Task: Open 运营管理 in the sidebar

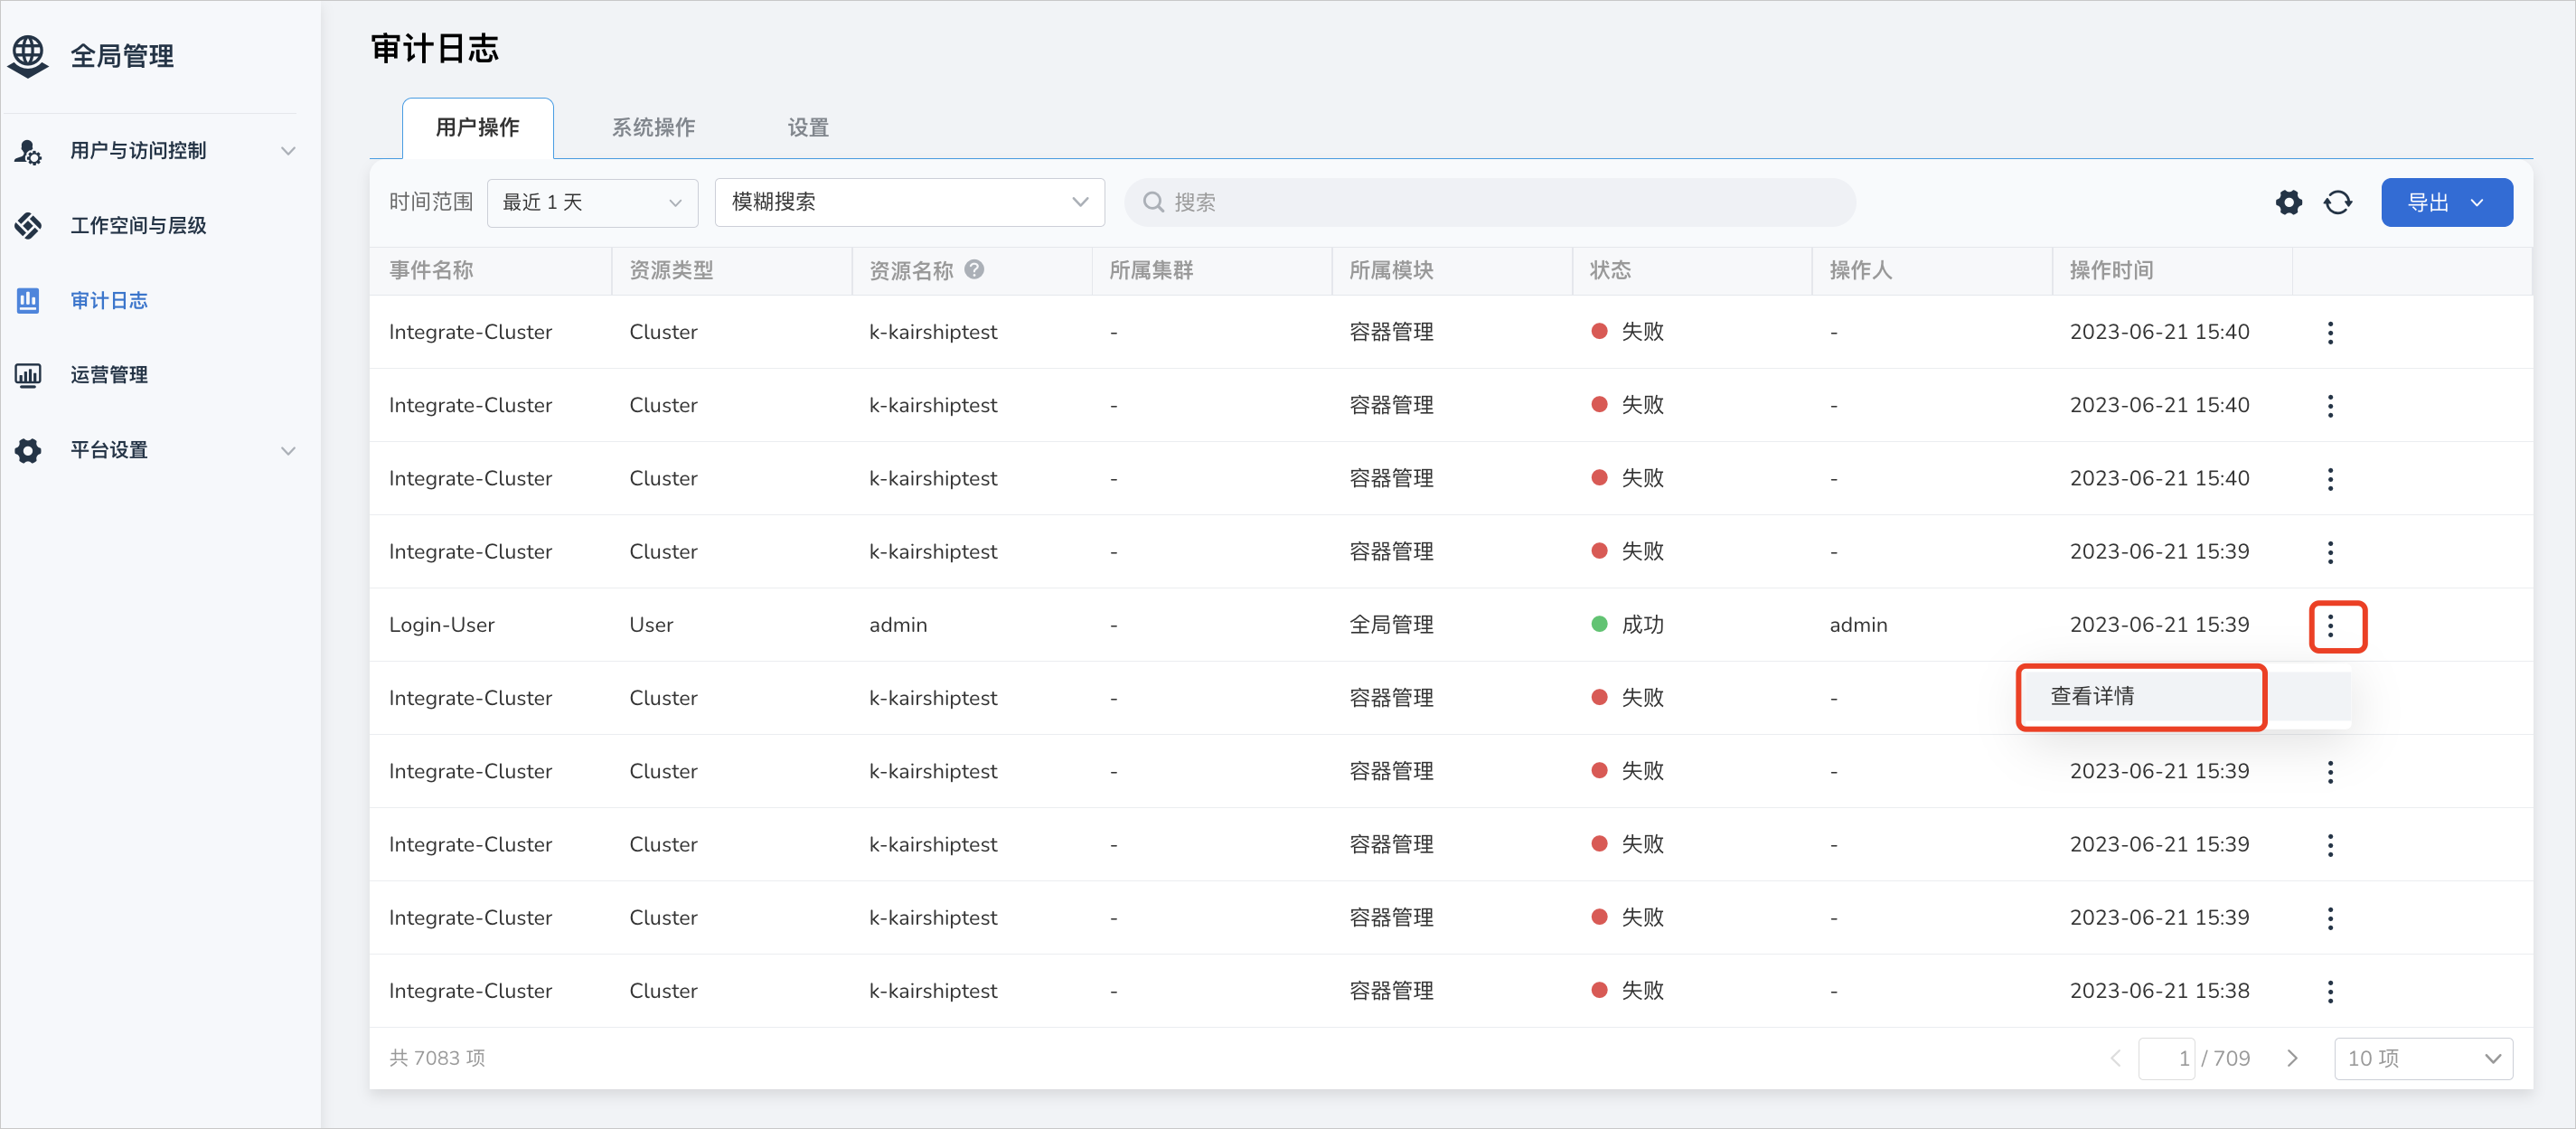Action: point(109,375)
